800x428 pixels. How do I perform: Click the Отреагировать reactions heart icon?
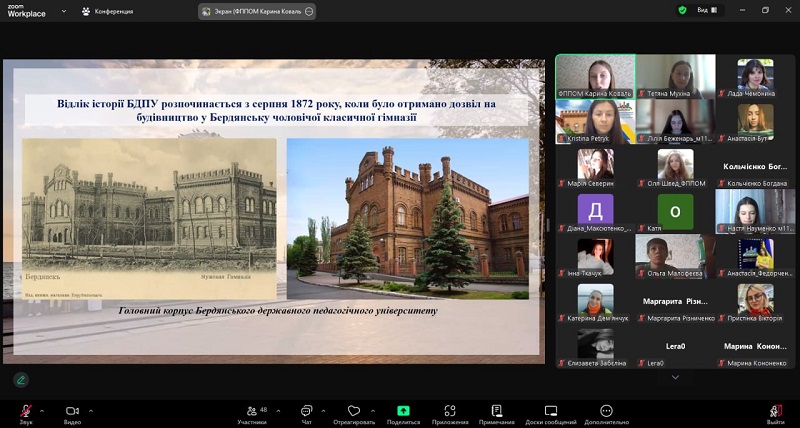click(x=354, y=411)
